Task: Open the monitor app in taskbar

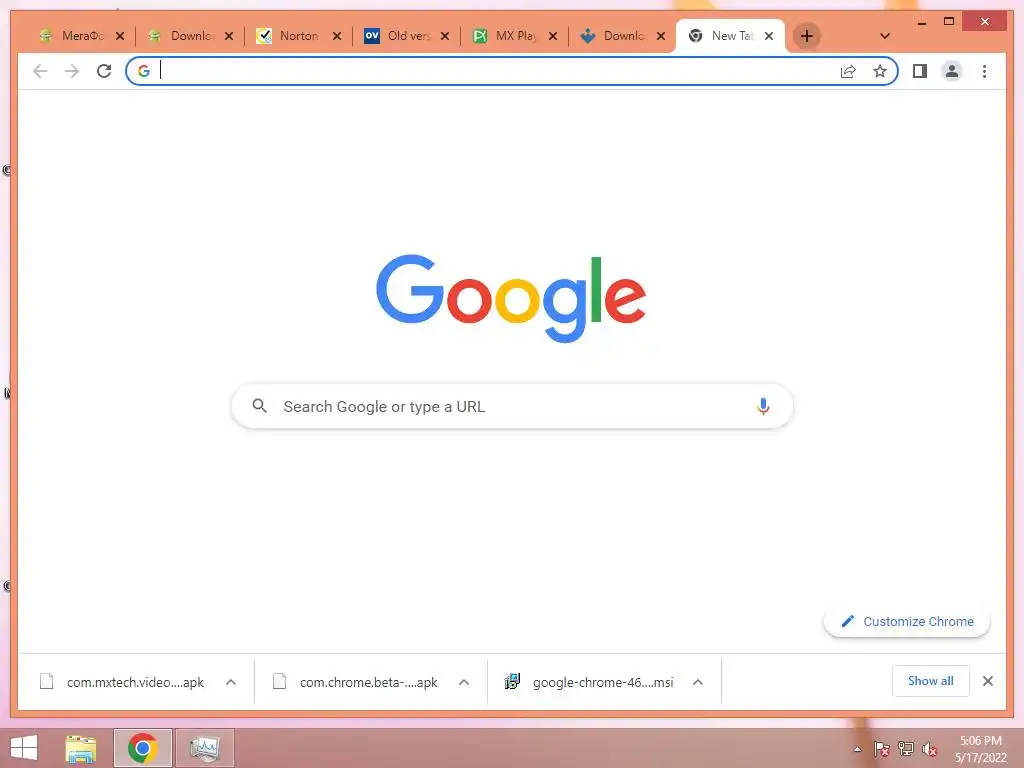Action: (204, 748)
